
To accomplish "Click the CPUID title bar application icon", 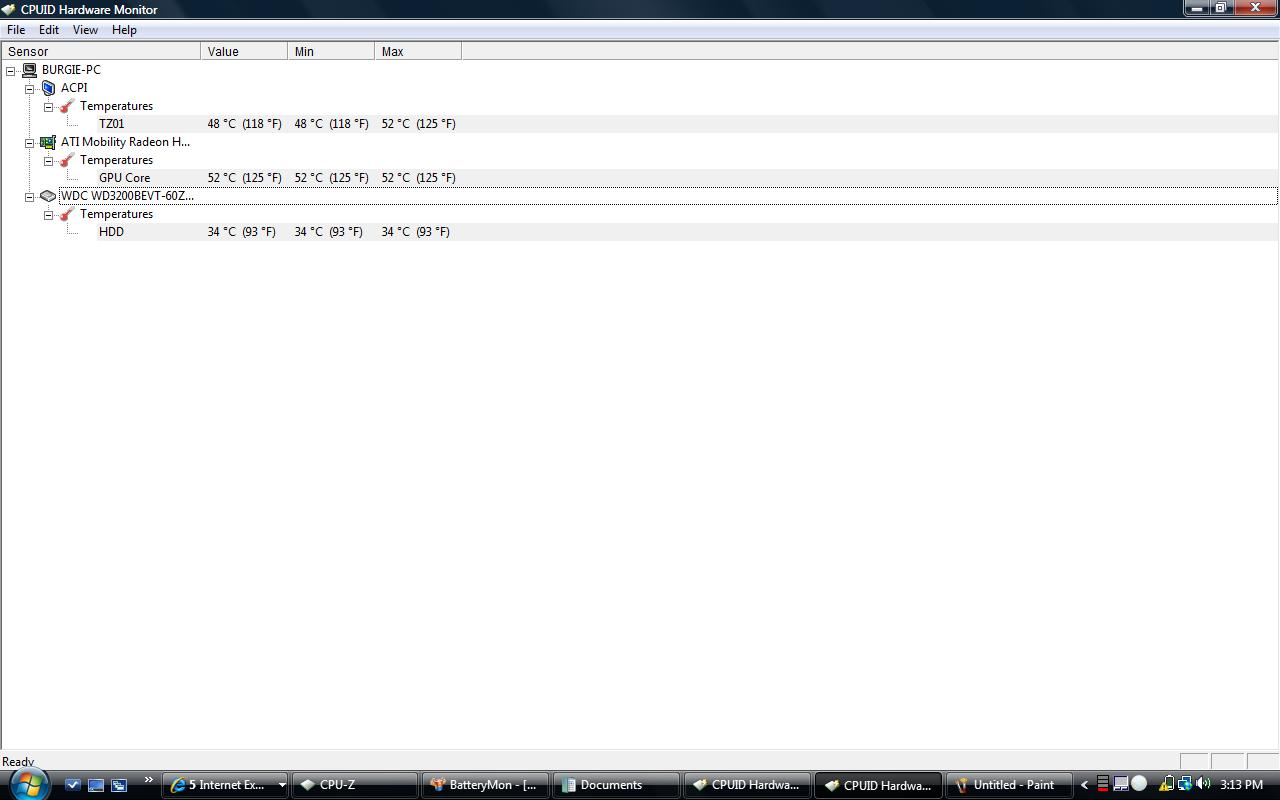I will click(9, 9).
